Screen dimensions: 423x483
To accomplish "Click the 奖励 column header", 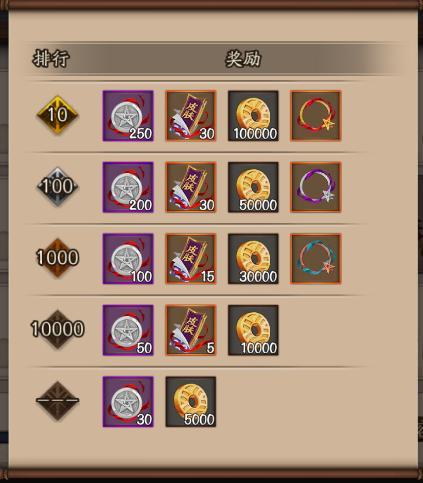I will [243, 59].
